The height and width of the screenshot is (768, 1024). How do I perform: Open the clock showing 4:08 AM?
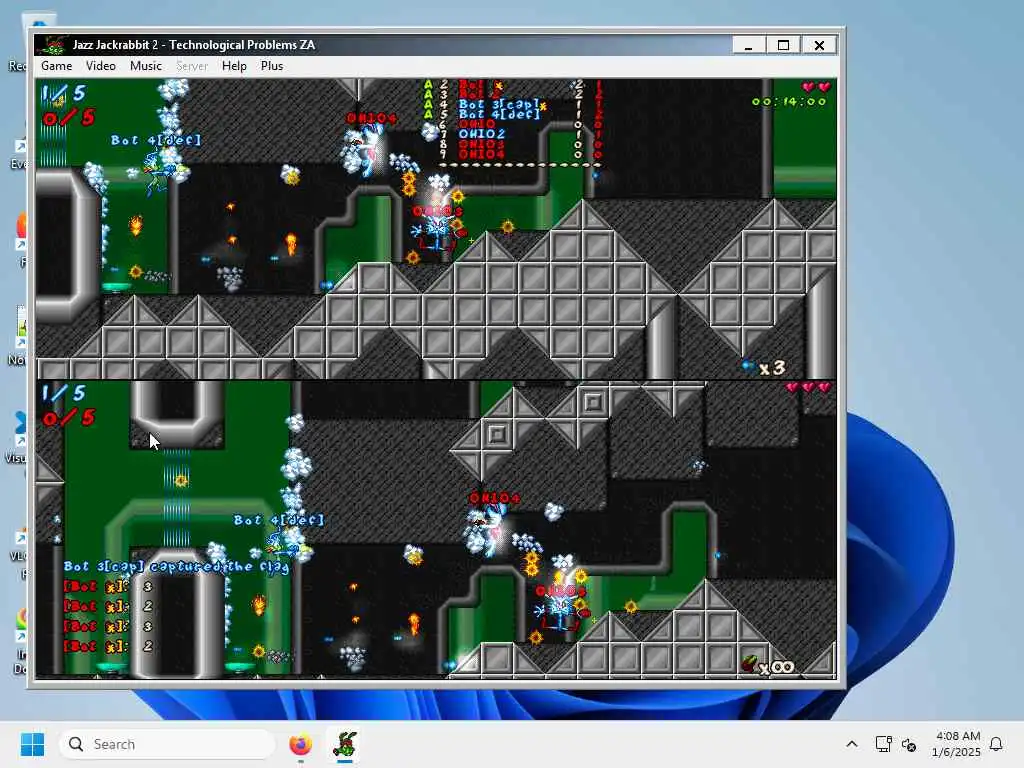(x=956, y=744)
